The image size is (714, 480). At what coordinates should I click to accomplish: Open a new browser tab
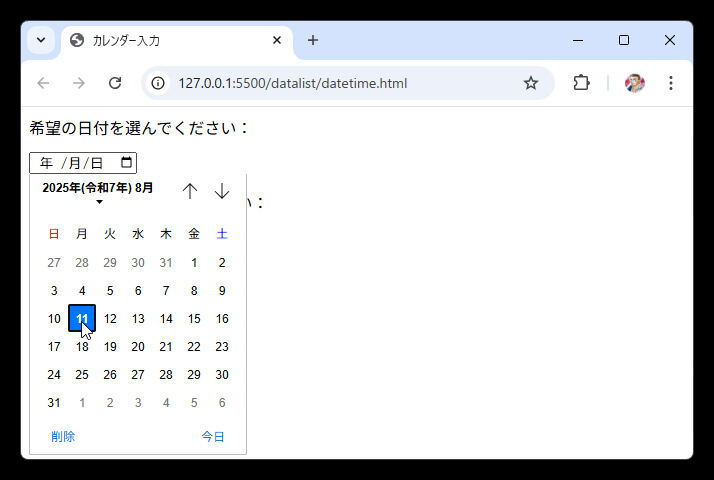[313, 40]
